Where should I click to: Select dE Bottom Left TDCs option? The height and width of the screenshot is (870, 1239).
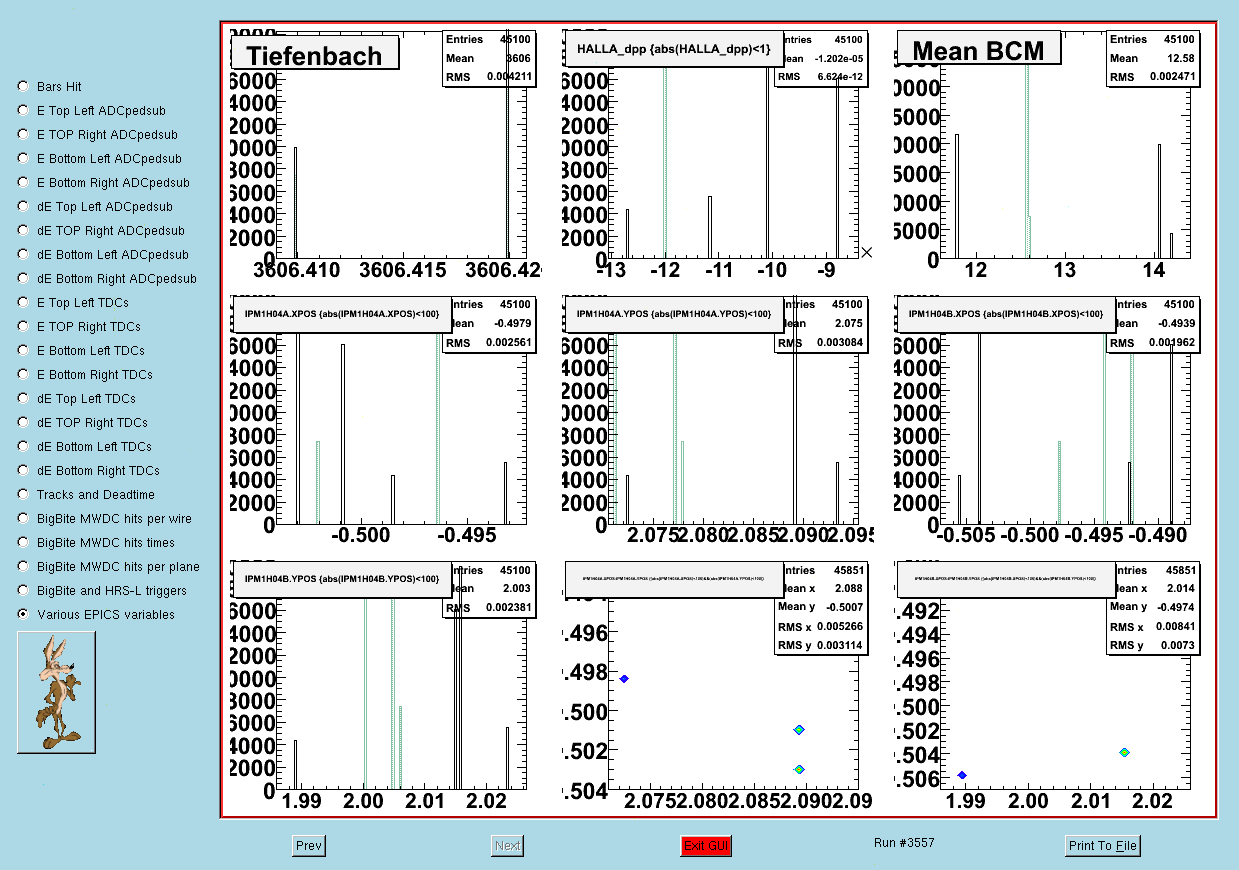point(23,447)
